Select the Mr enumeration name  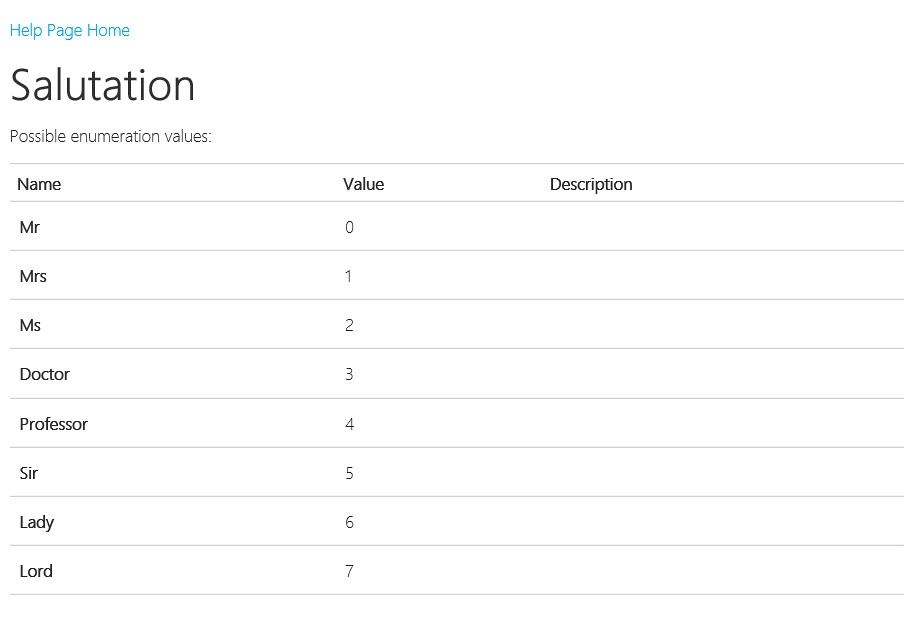click(30, 227)
